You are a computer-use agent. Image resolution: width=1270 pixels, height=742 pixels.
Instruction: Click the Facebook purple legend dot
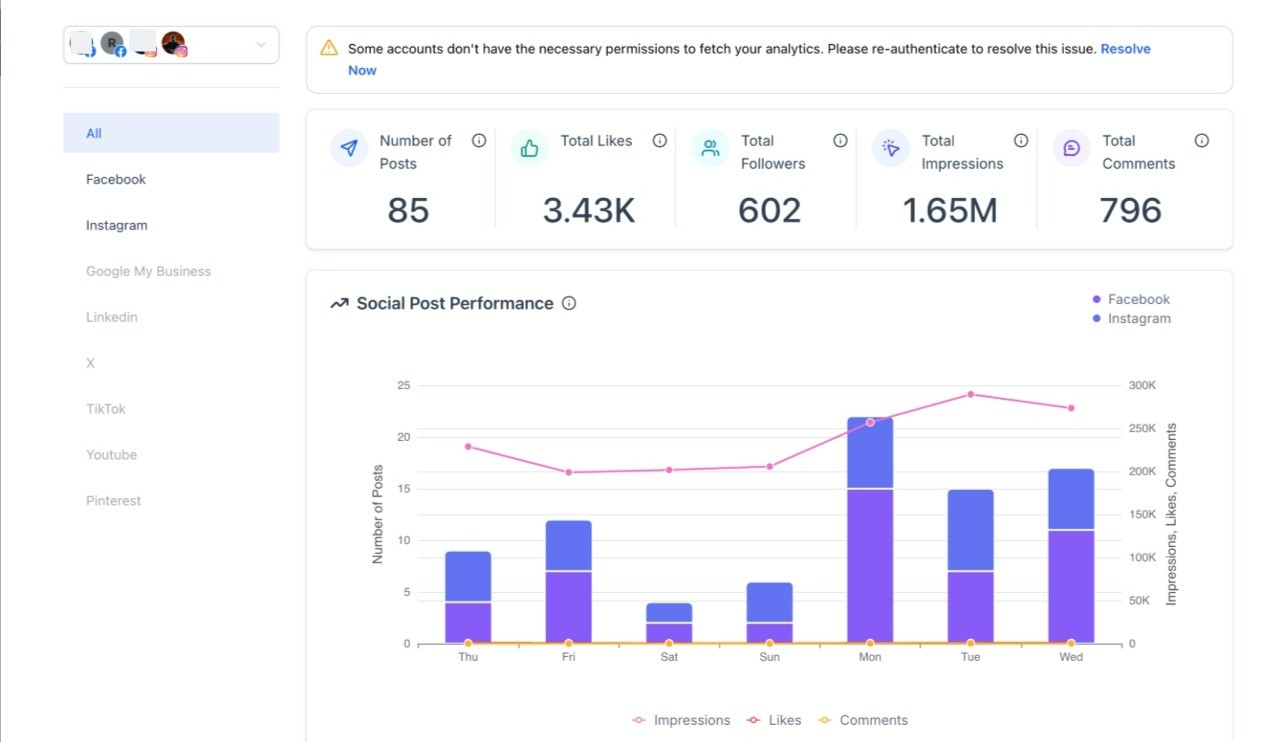1097,299
